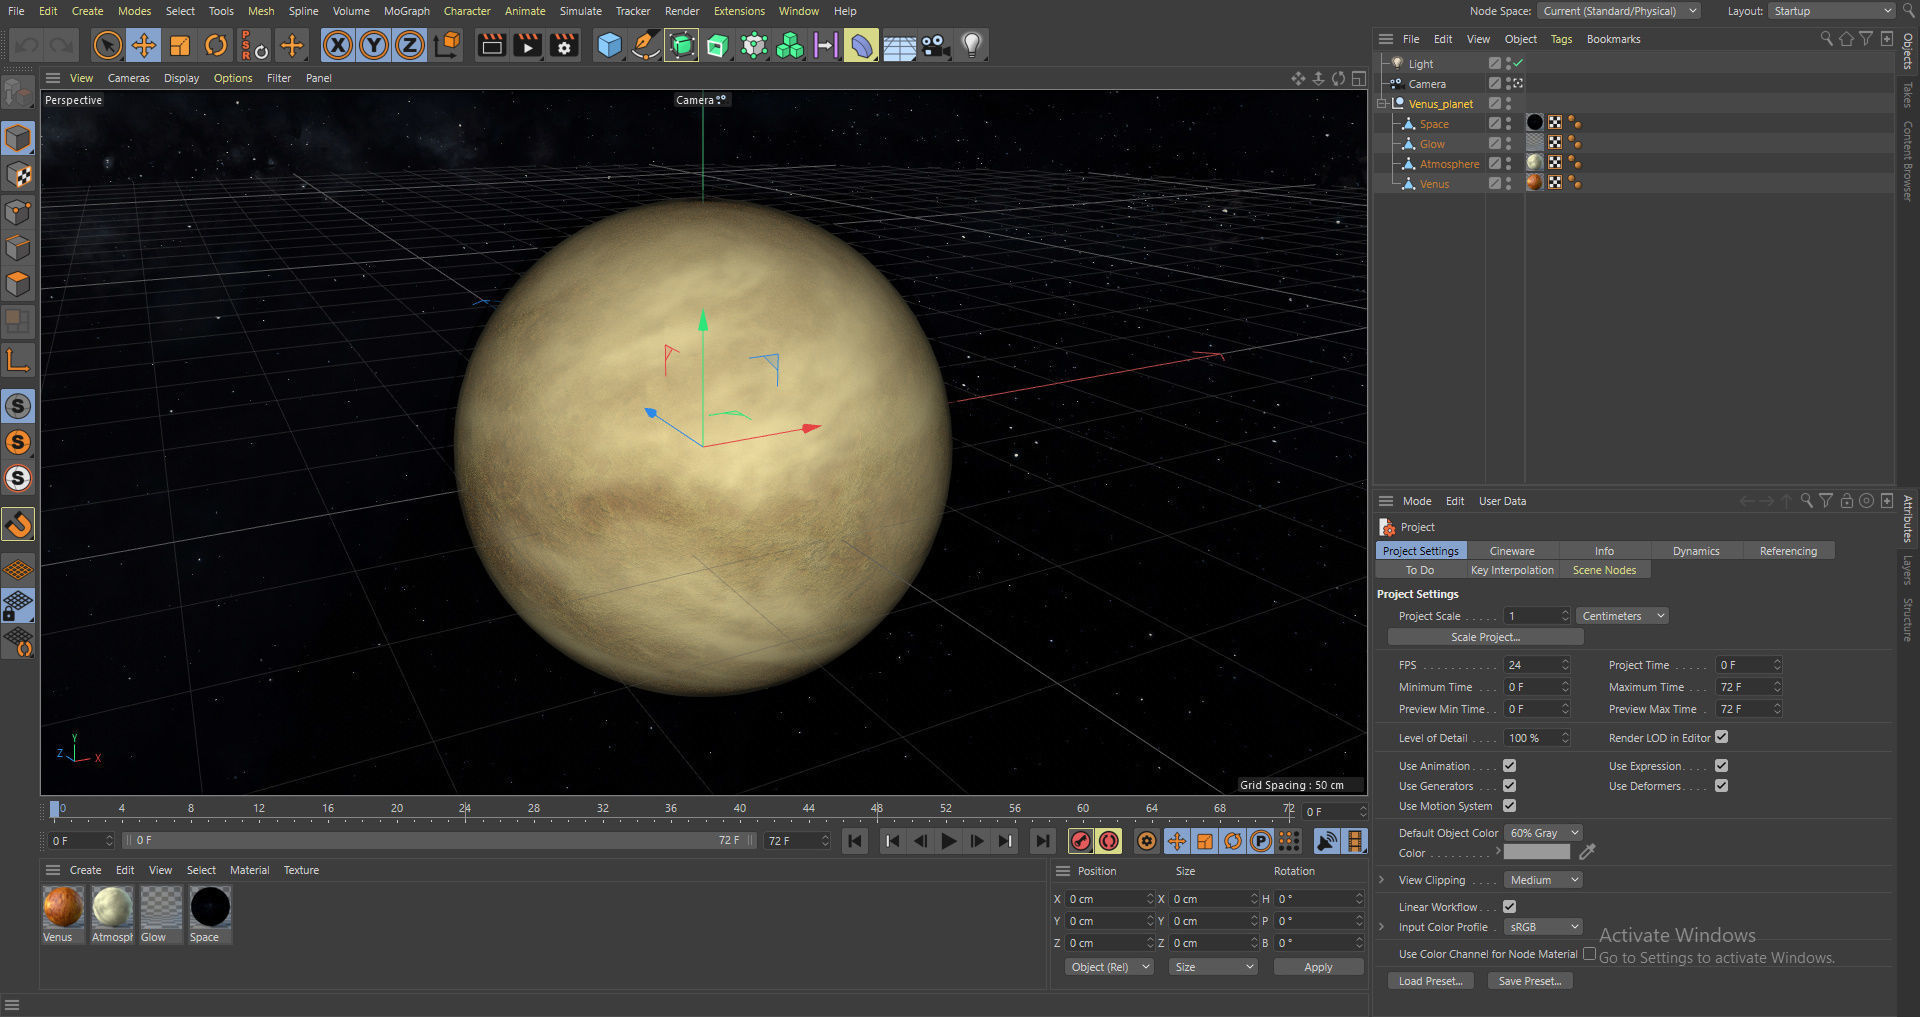Enable Polygons mode in left sidebar

[x=18, y=284]
